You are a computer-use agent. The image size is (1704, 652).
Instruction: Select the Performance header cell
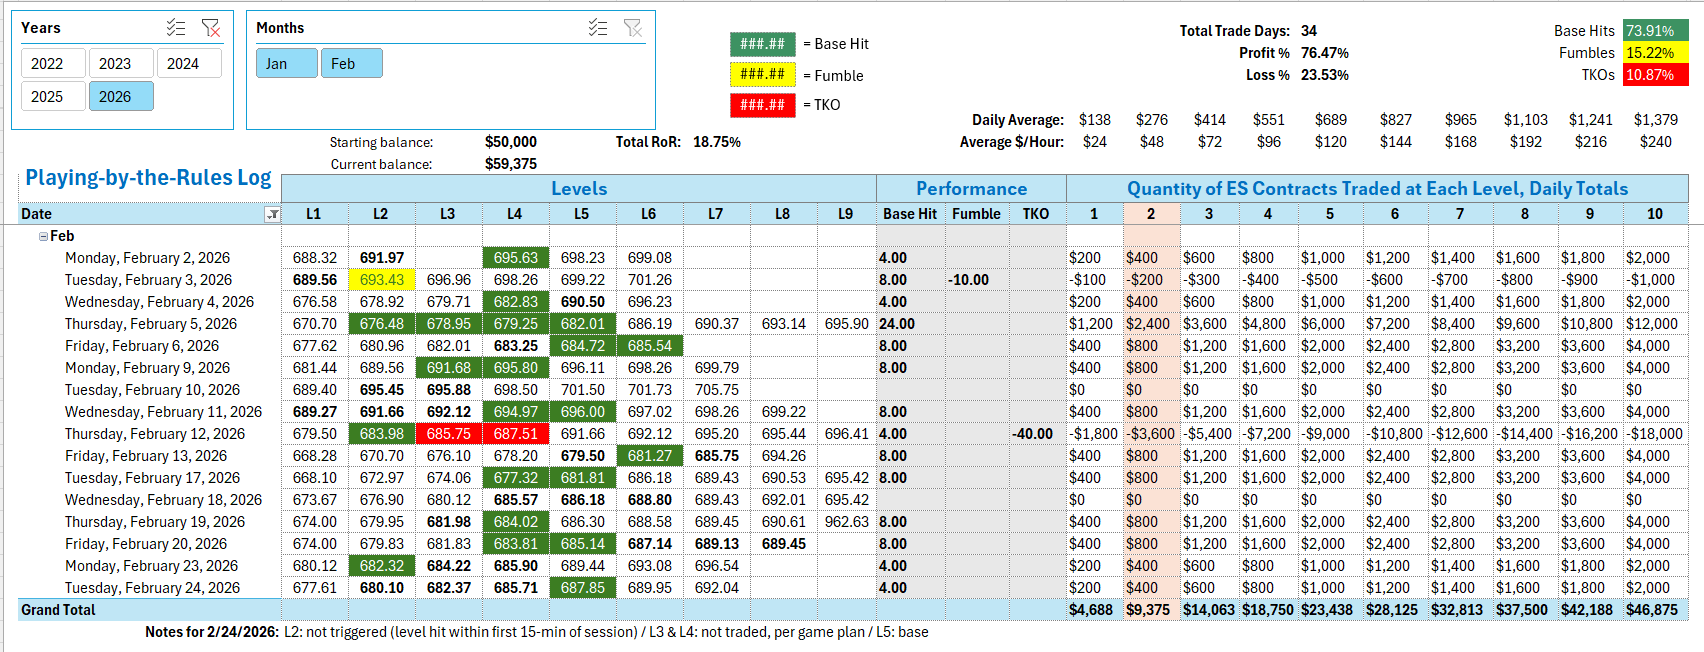(971, 188)
